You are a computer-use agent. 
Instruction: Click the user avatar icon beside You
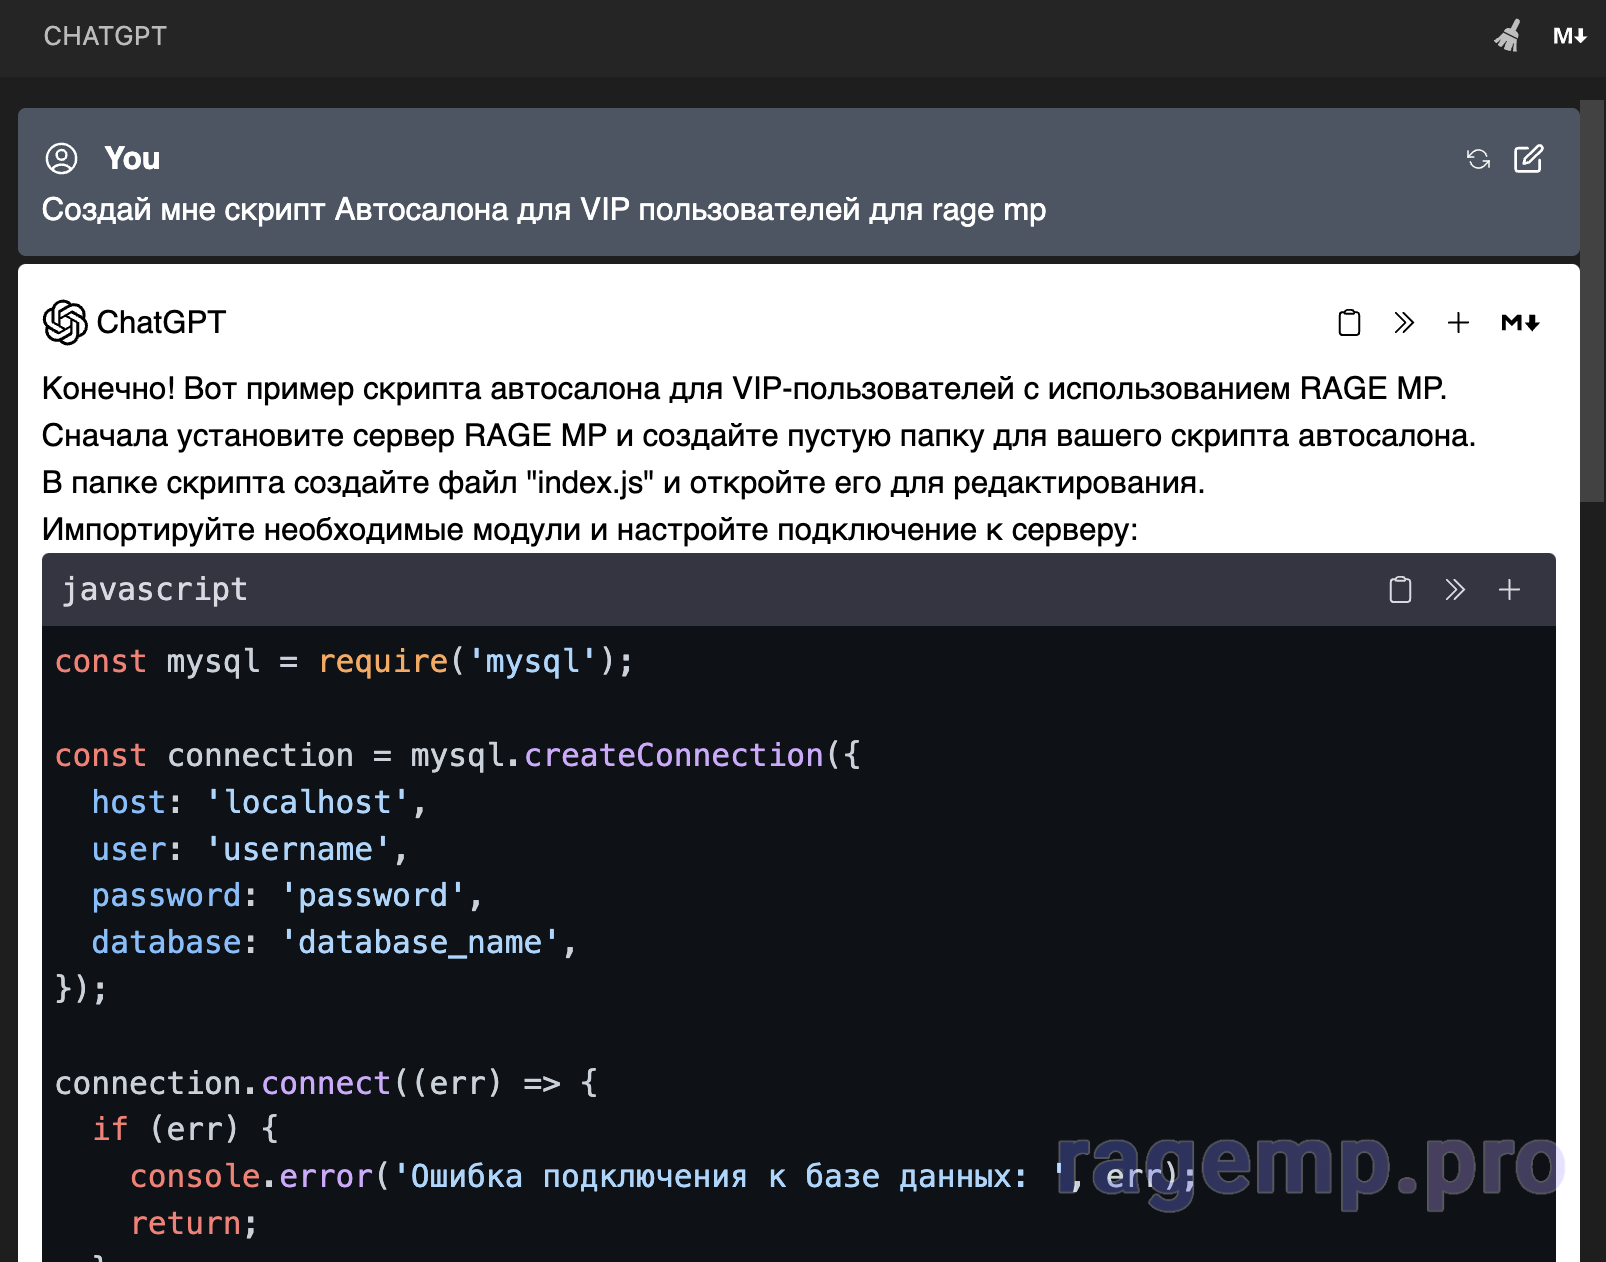[x=62, y=158]
